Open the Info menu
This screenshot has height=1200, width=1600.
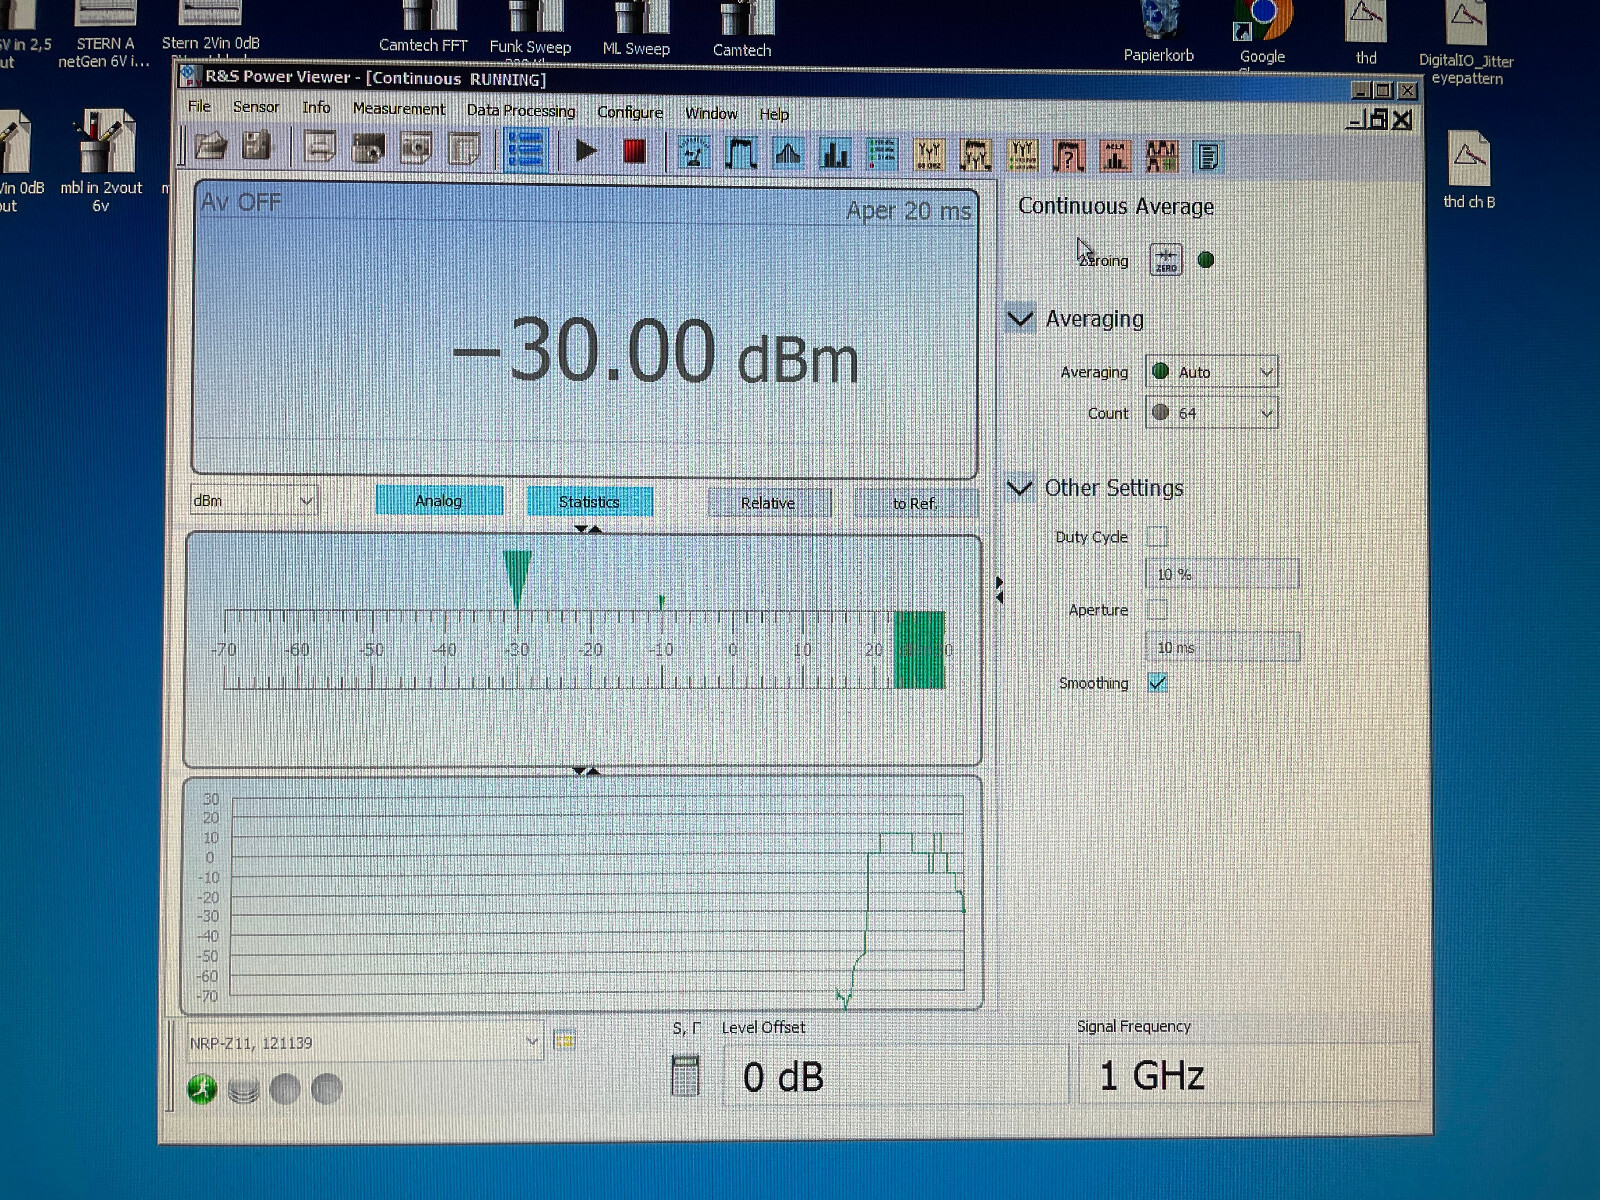316,108
